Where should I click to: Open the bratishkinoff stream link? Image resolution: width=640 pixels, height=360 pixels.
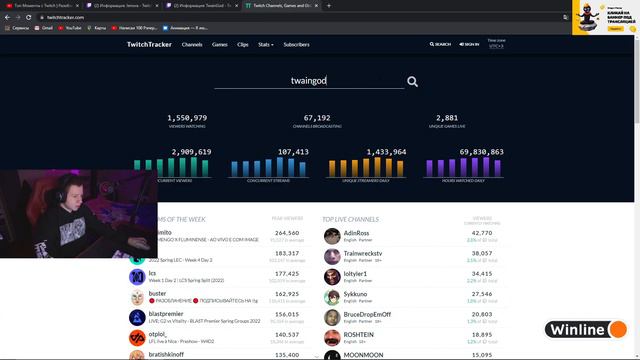[x=166, y=355]
